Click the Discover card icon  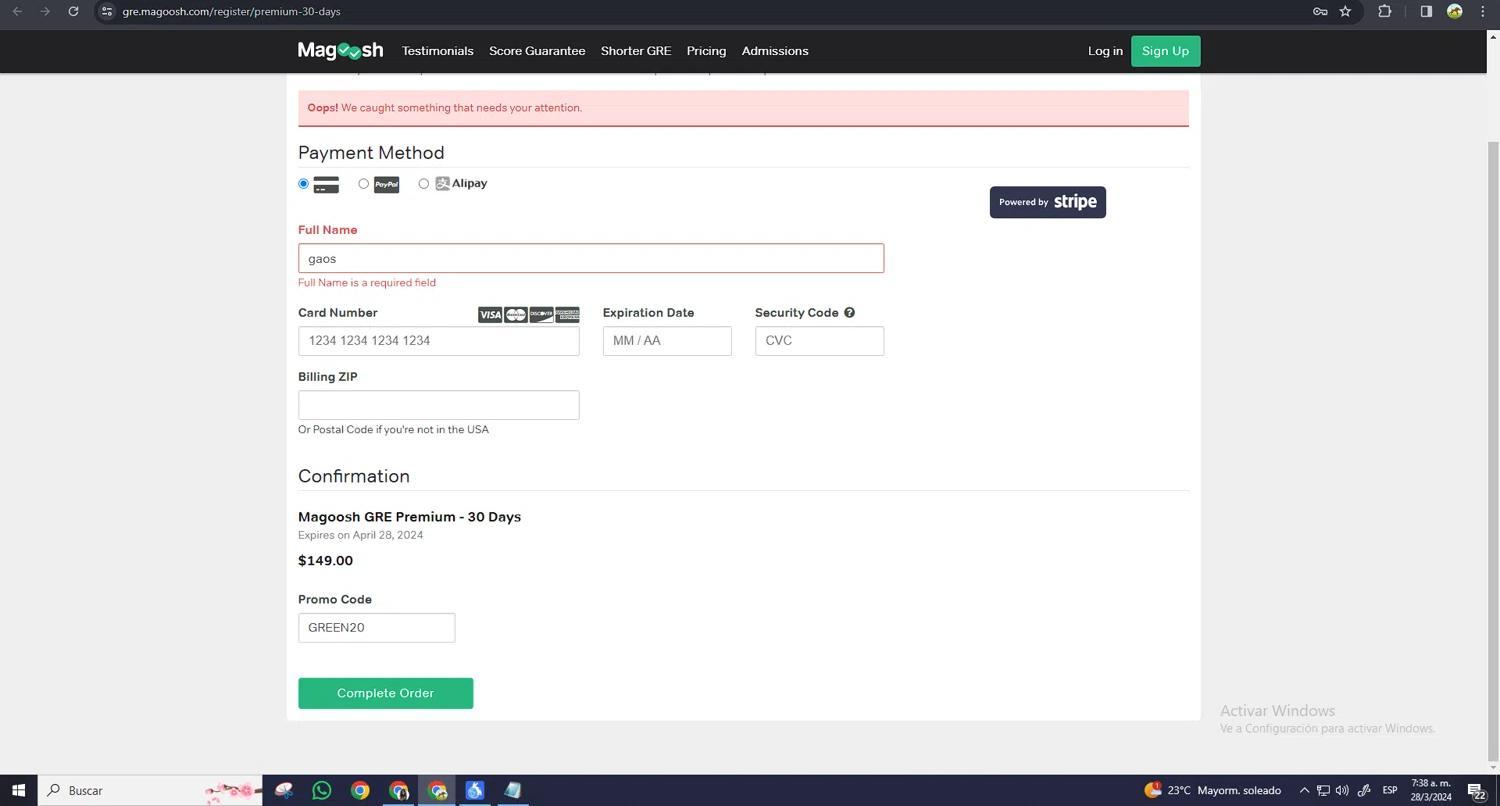(541, 315)
